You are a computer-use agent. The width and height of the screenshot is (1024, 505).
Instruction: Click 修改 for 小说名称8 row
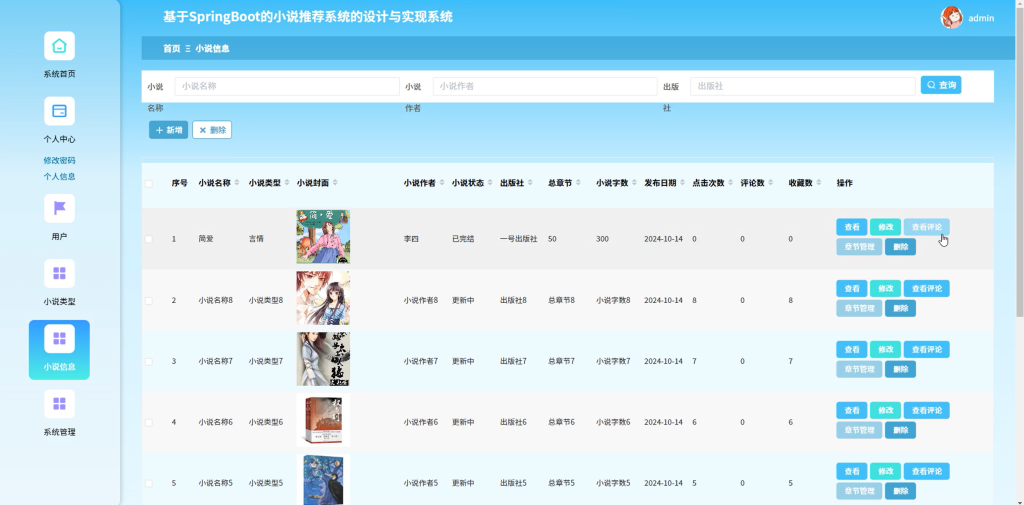(886, 289)
